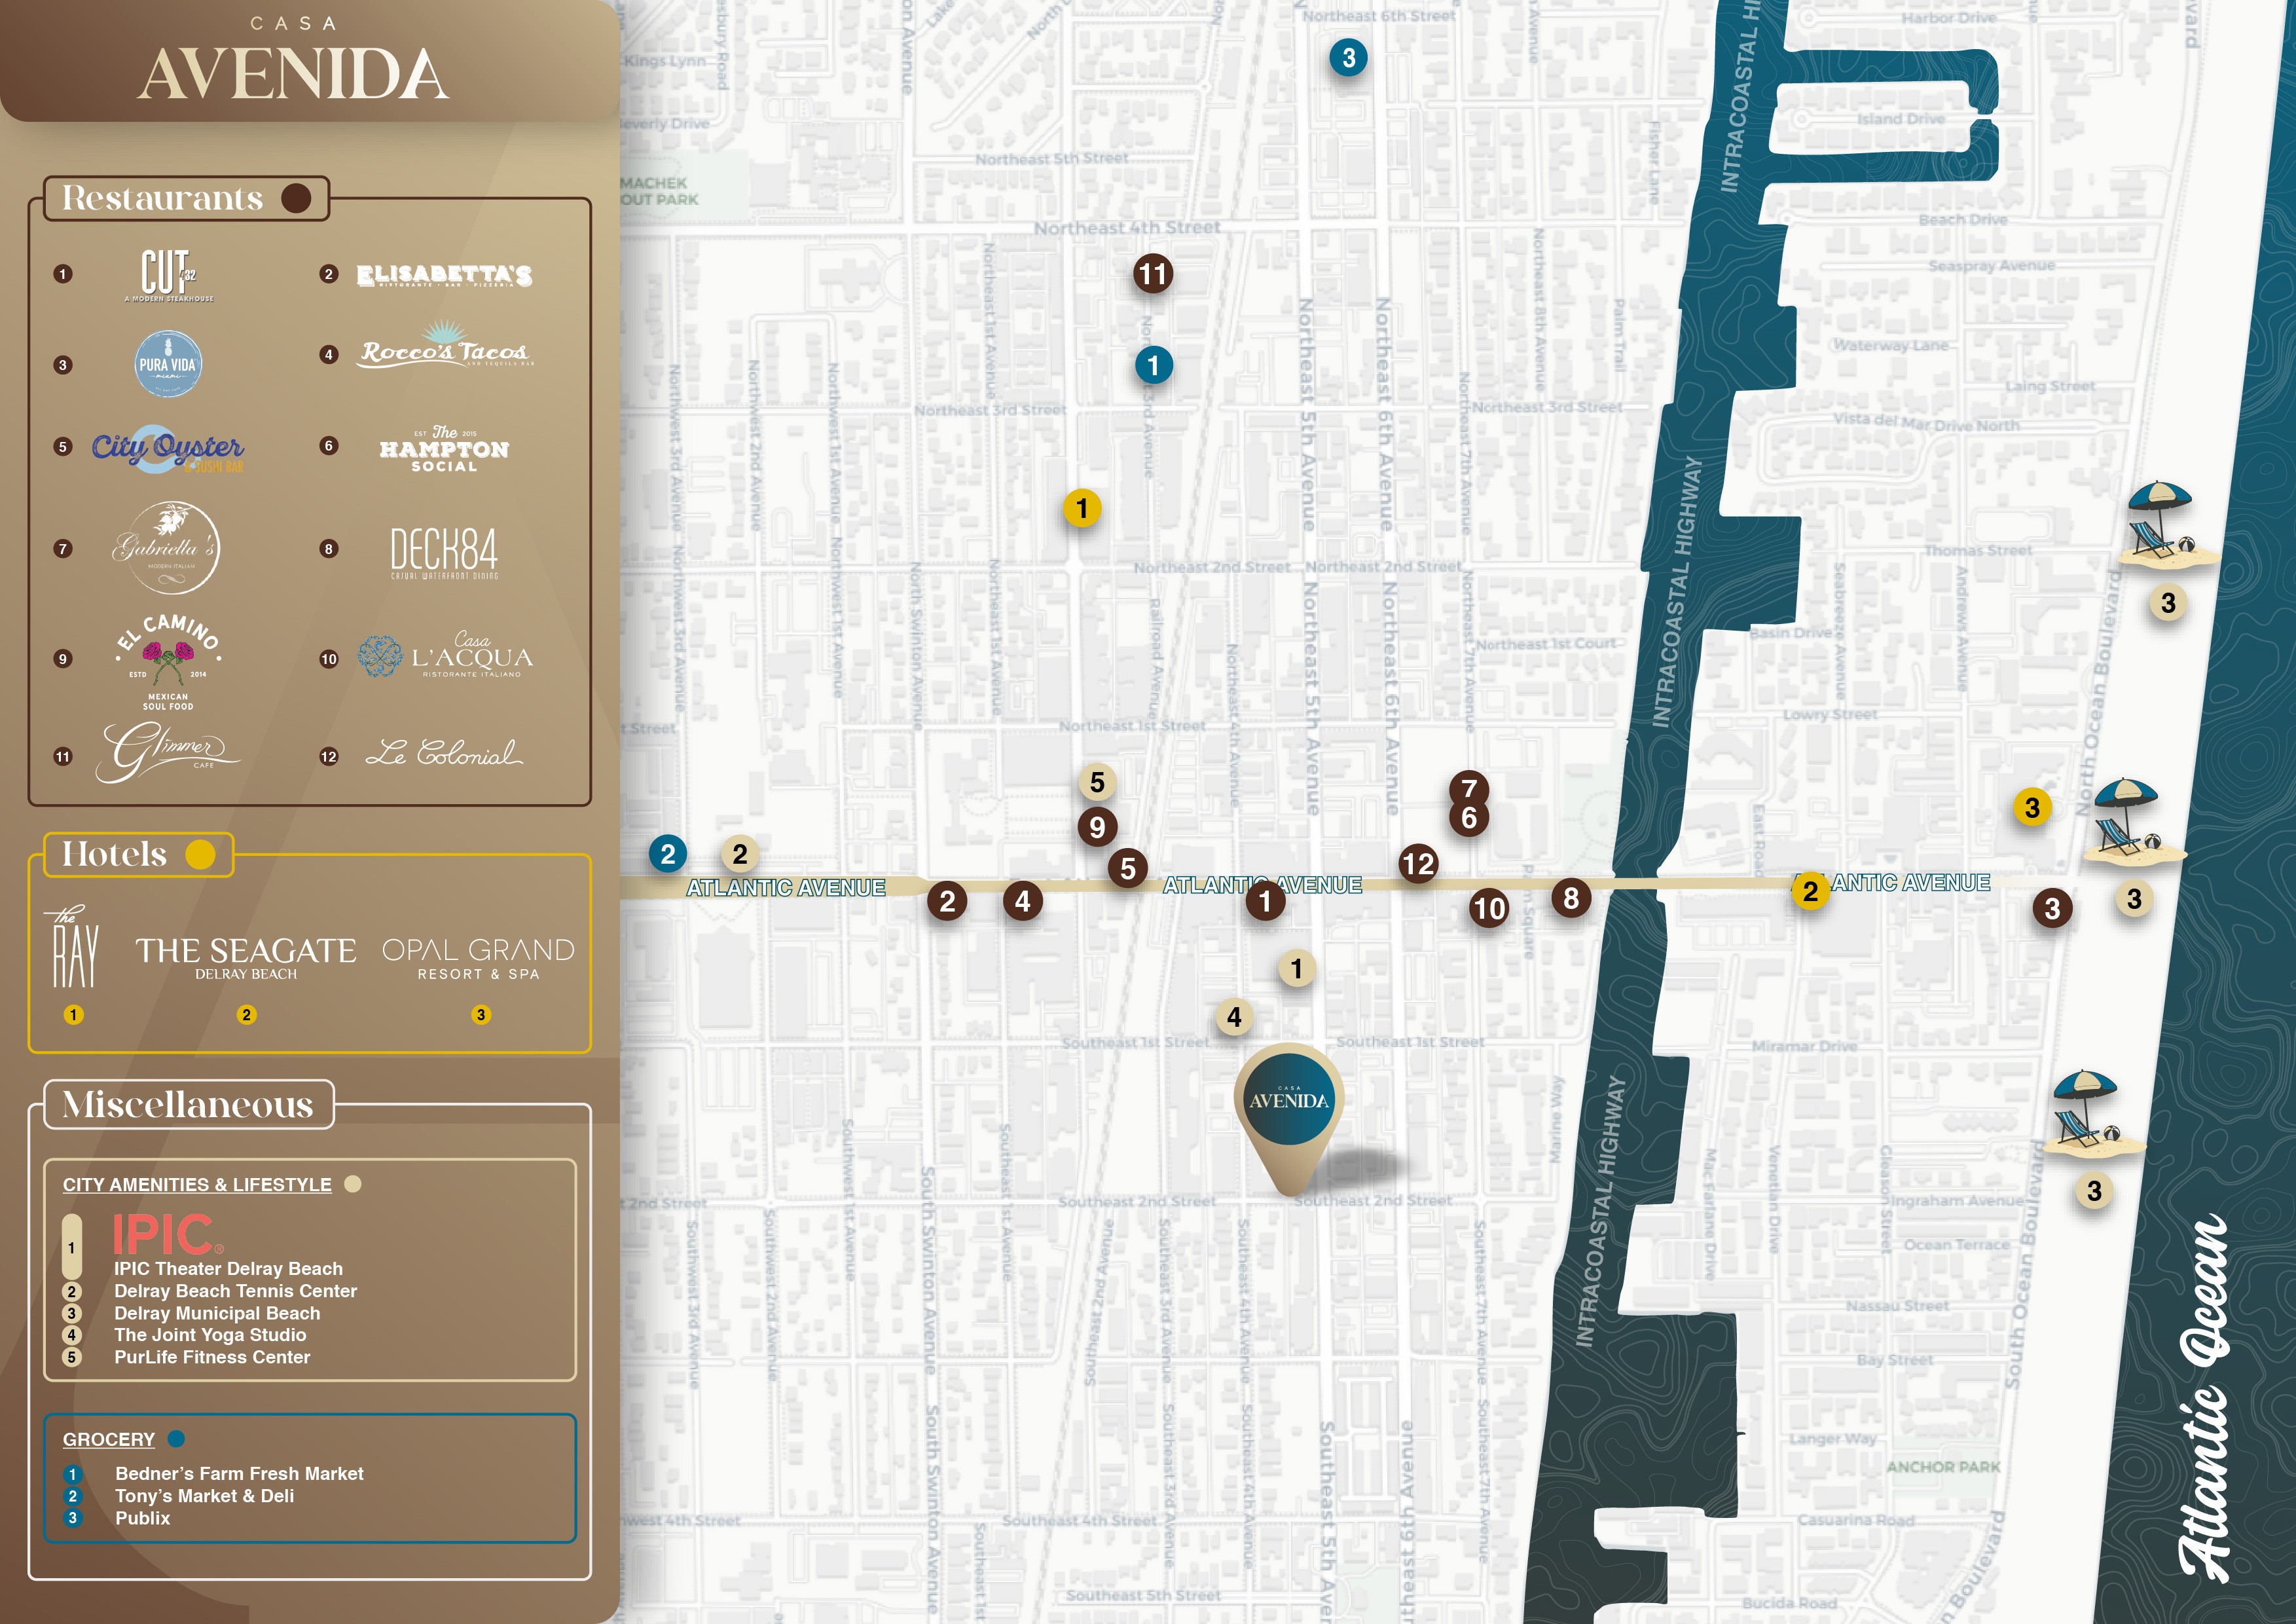The width and height of the screenshot is (2296, 1624).
Task: Click "Tony's Market & Deli" grocery entry
Action: coord(204,1496)
